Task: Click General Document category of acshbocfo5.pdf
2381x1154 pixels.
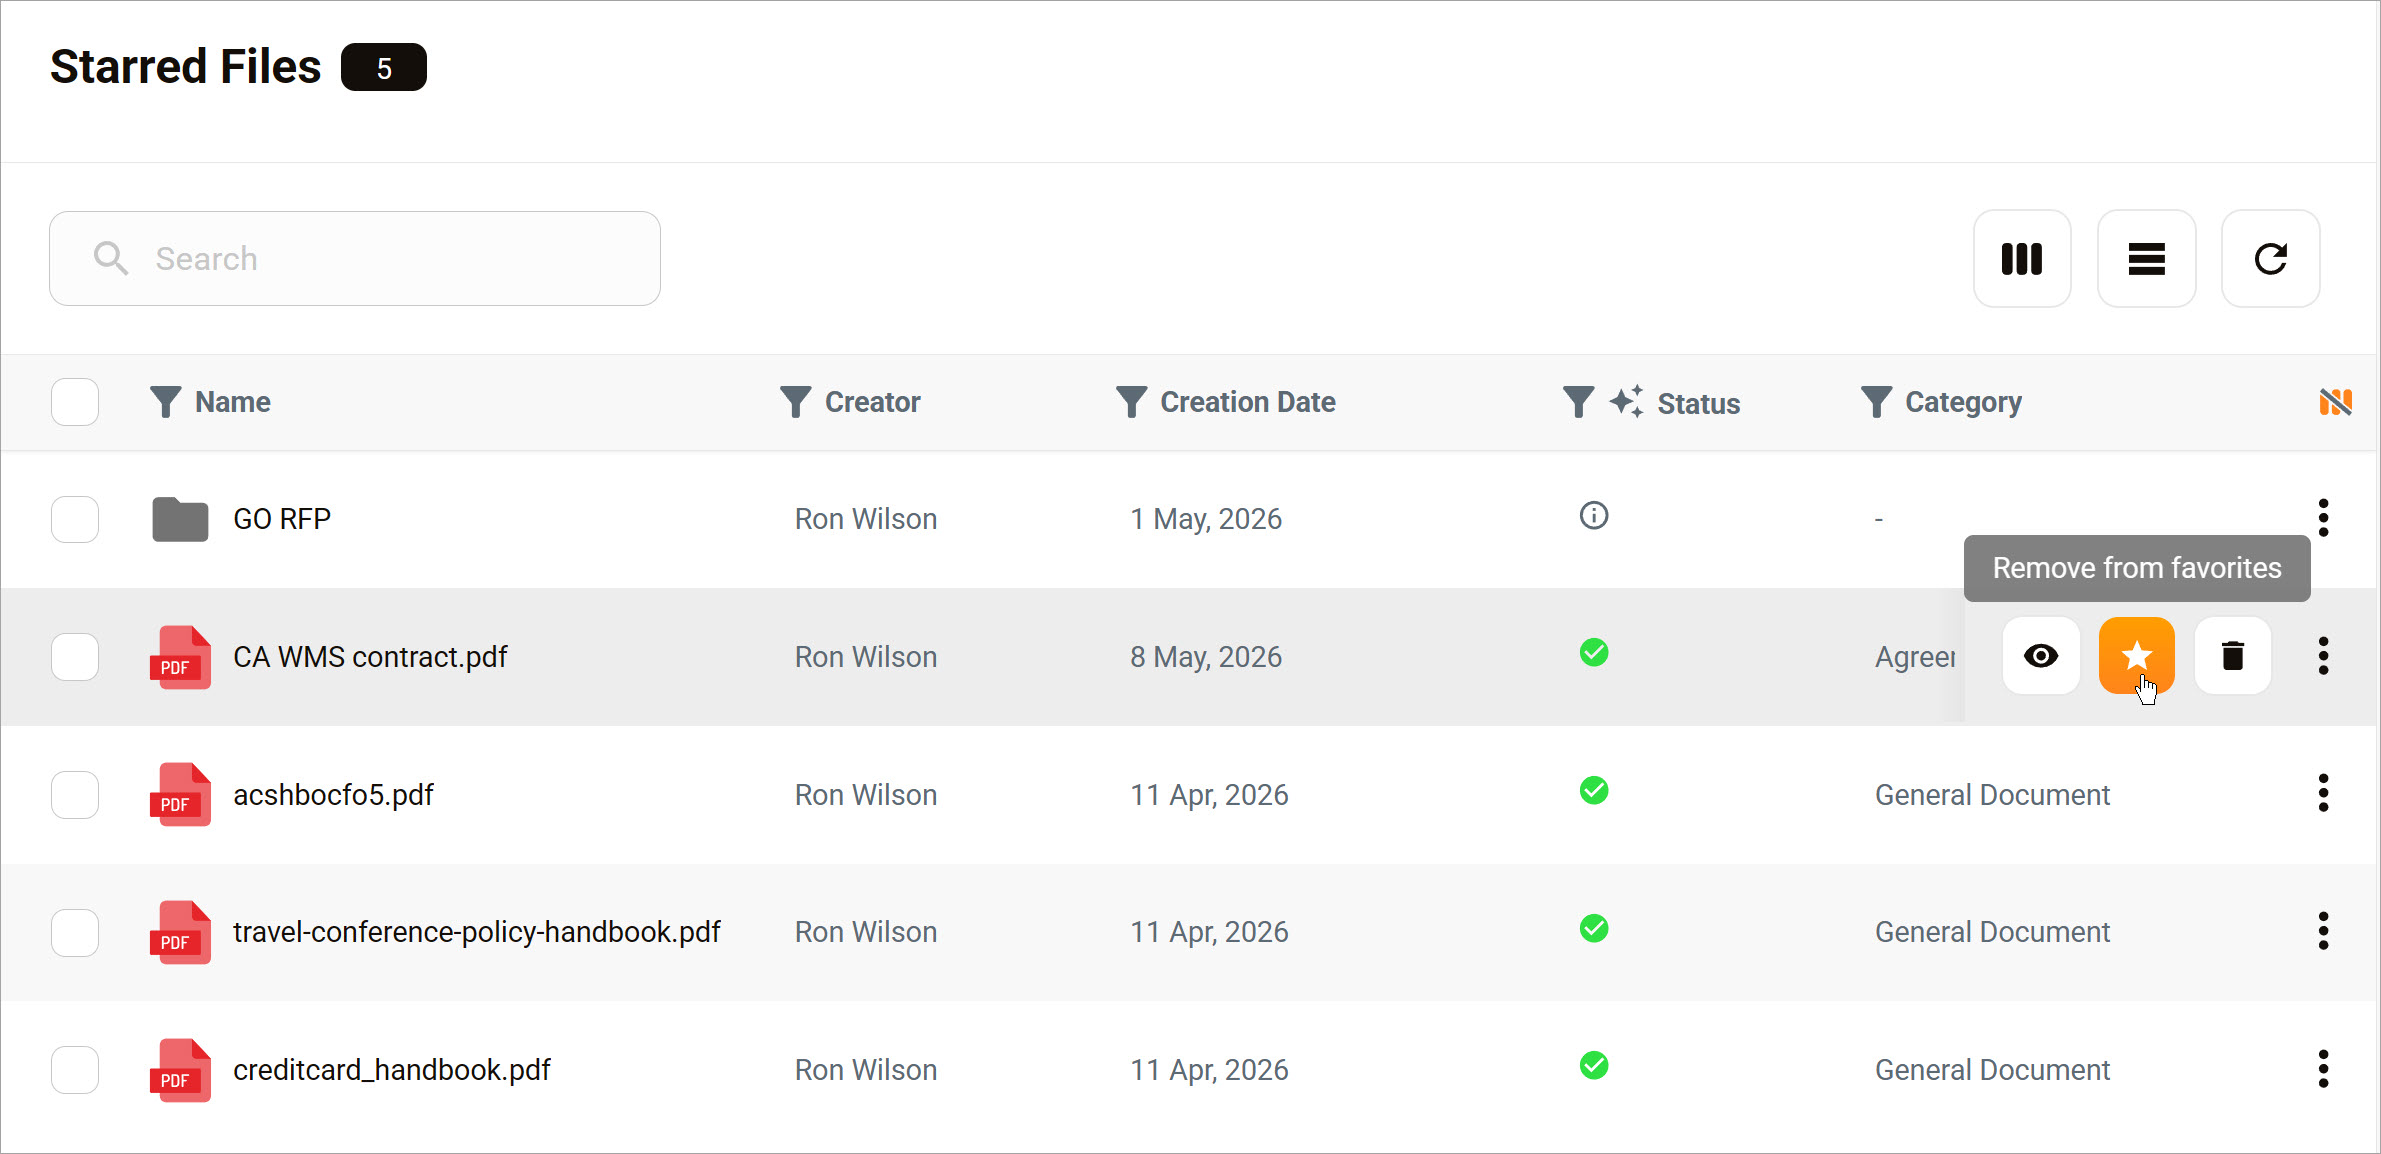Action: point(1992,795)
